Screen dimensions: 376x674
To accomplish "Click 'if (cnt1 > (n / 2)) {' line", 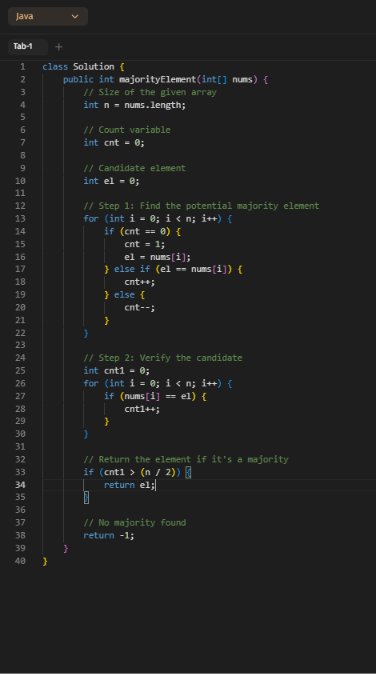I will 137,472.
